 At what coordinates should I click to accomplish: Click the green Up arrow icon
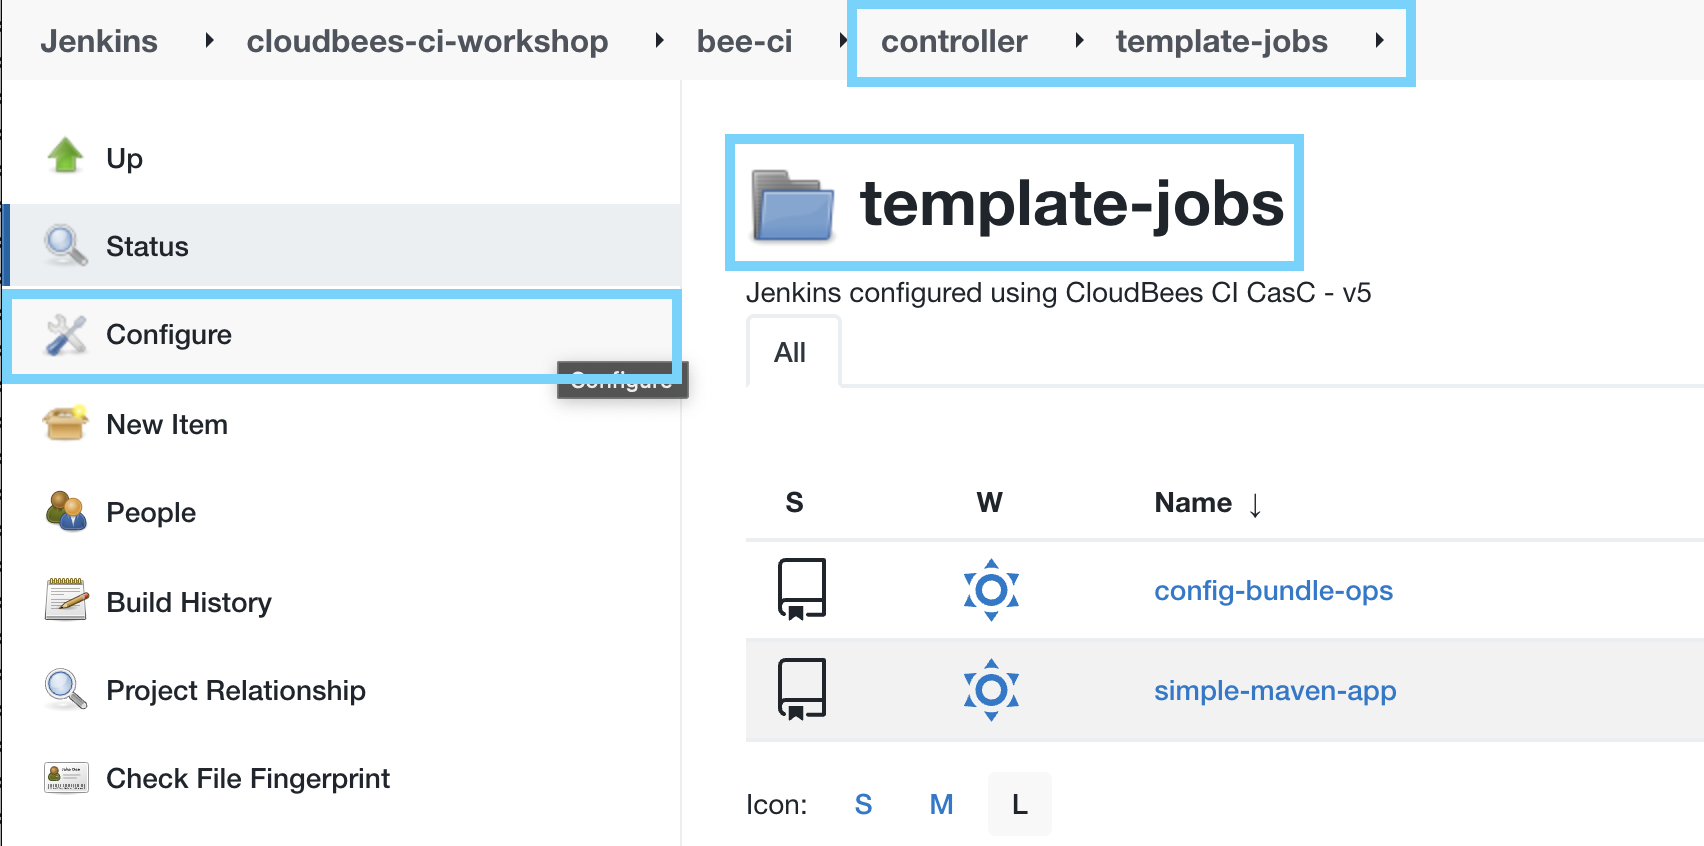pos(66,157)
